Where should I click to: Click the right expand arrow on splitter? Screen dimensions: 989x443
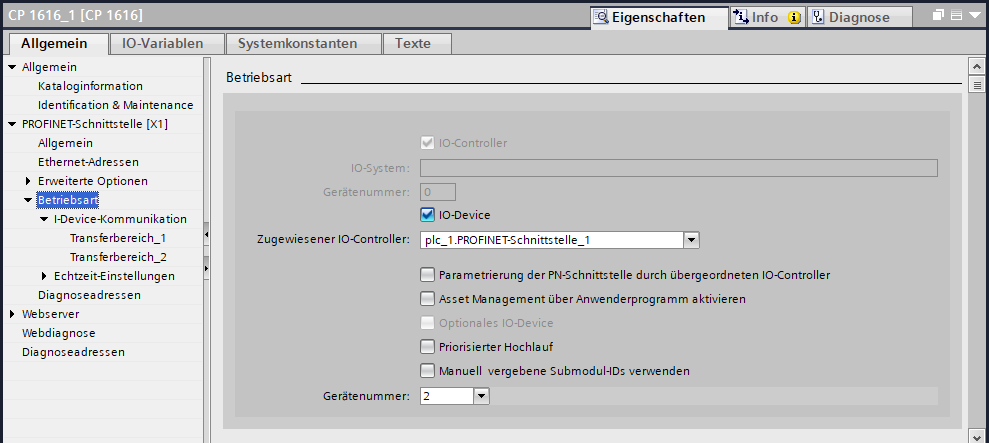(206, 268)
